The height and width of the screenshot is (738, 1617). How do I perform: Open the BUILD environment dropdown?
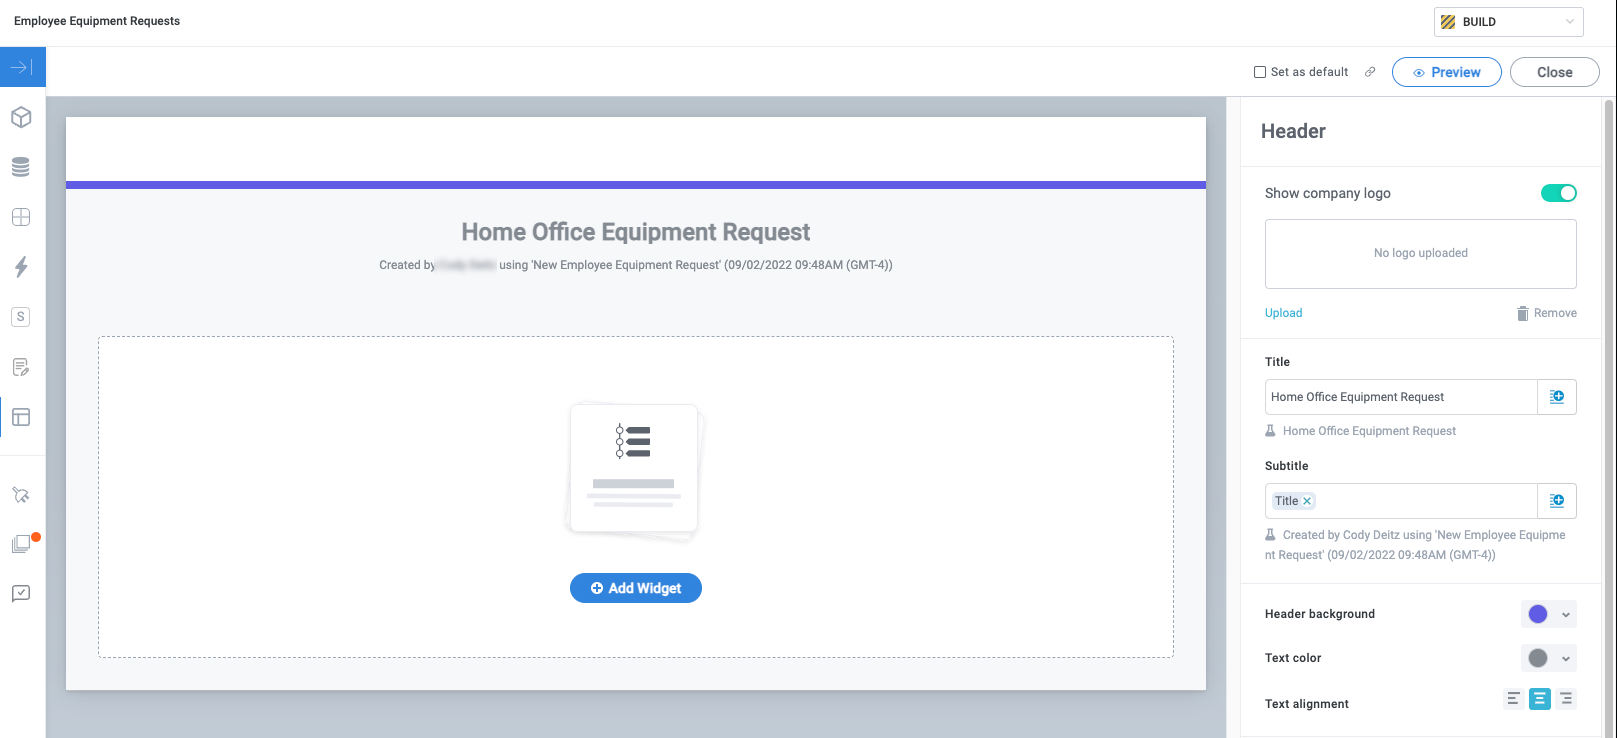1509,22
